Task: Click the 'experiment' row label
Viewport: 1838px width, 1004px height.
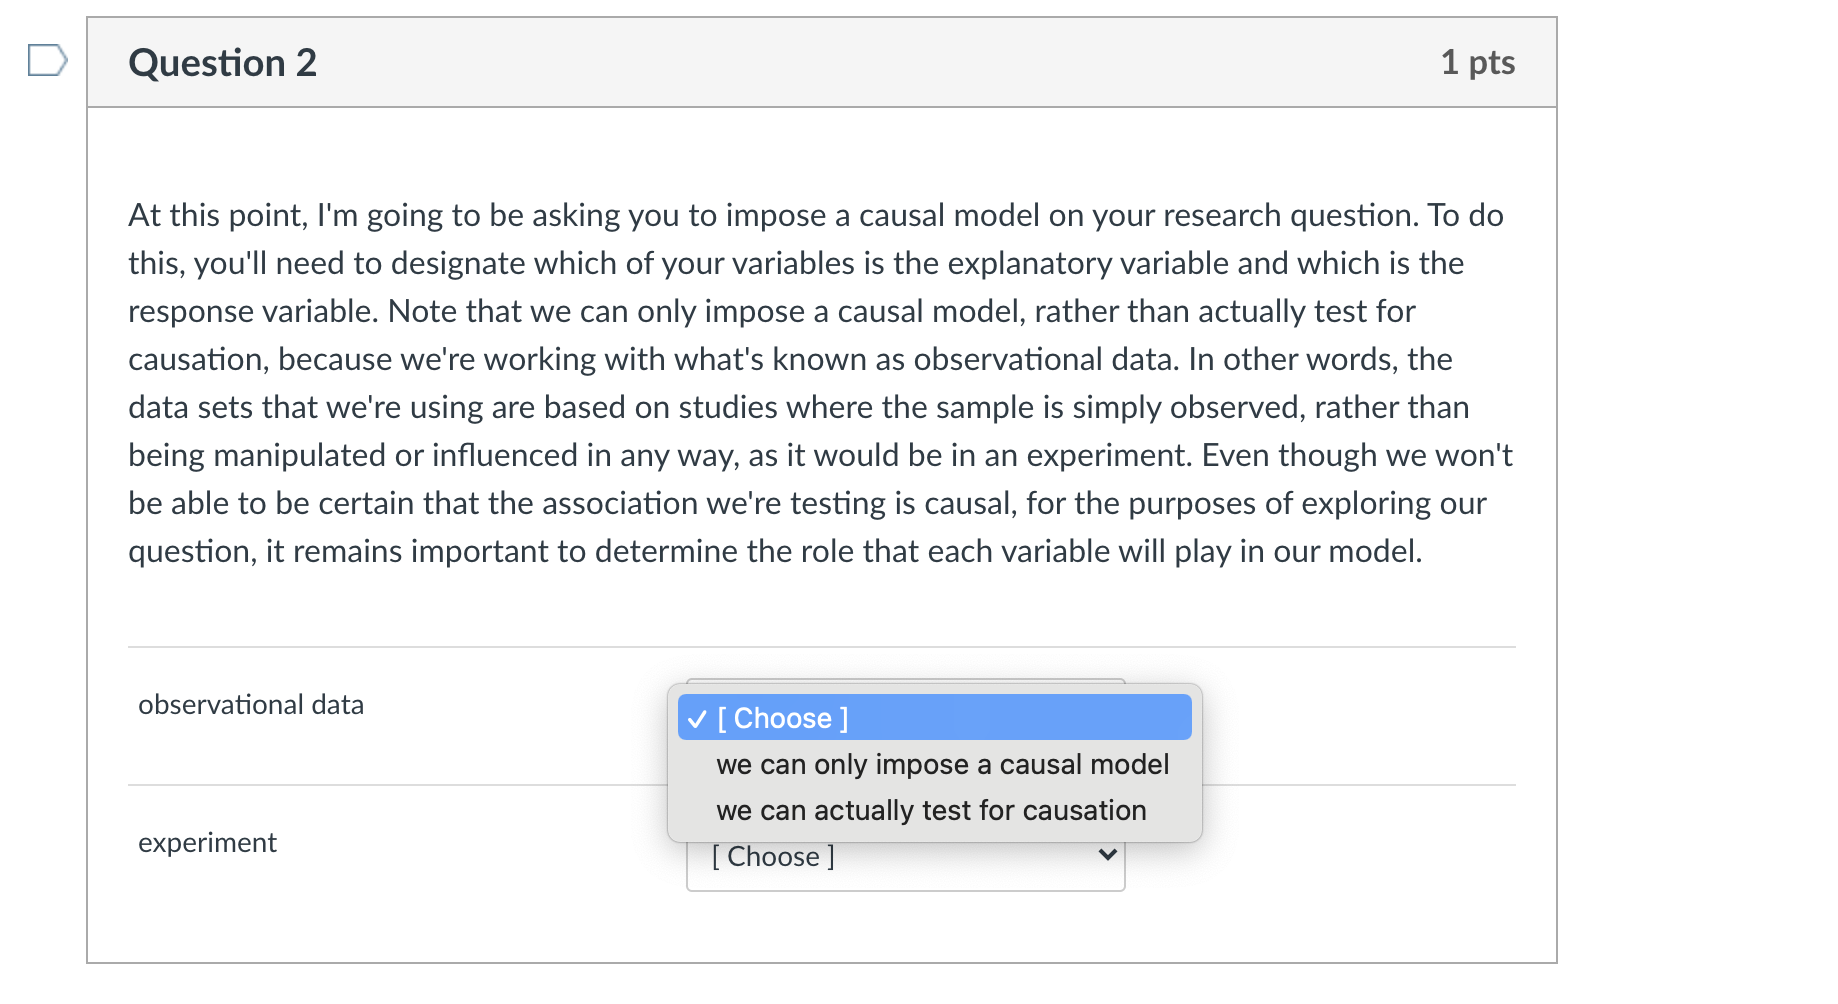Action: point(206,842)
